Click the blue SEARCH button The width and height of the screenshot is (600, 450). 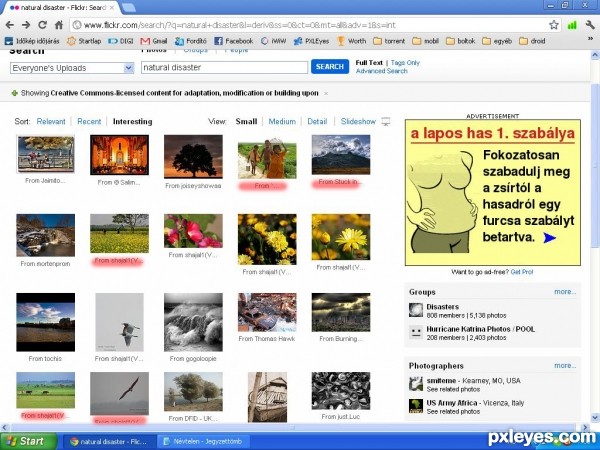(330, 67)
